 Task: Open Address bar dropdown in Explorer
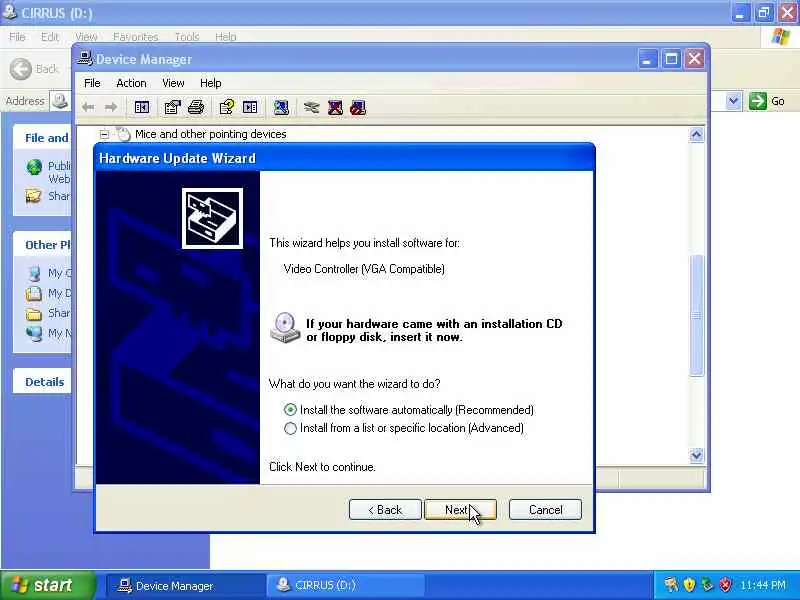click(733, 101)
